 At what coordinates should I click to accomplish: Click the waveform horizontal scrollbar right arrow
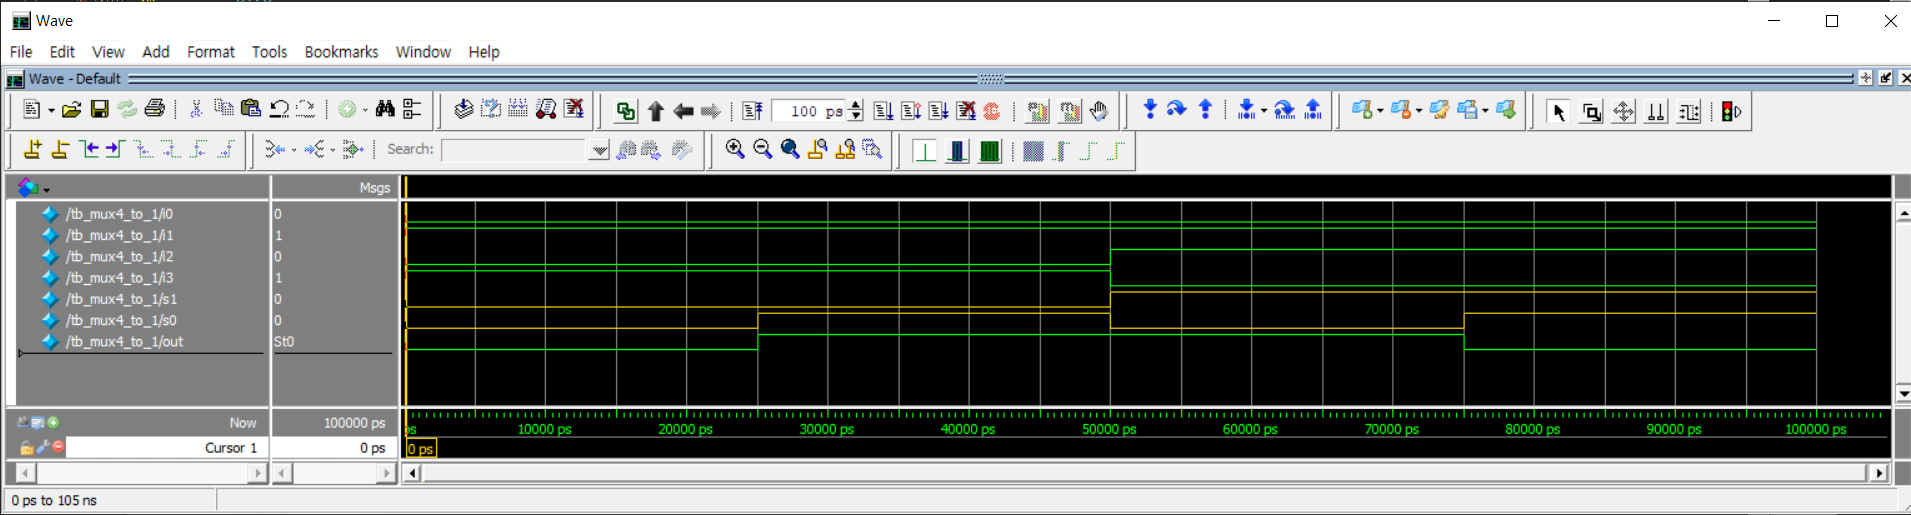[x=1879, y=473]
